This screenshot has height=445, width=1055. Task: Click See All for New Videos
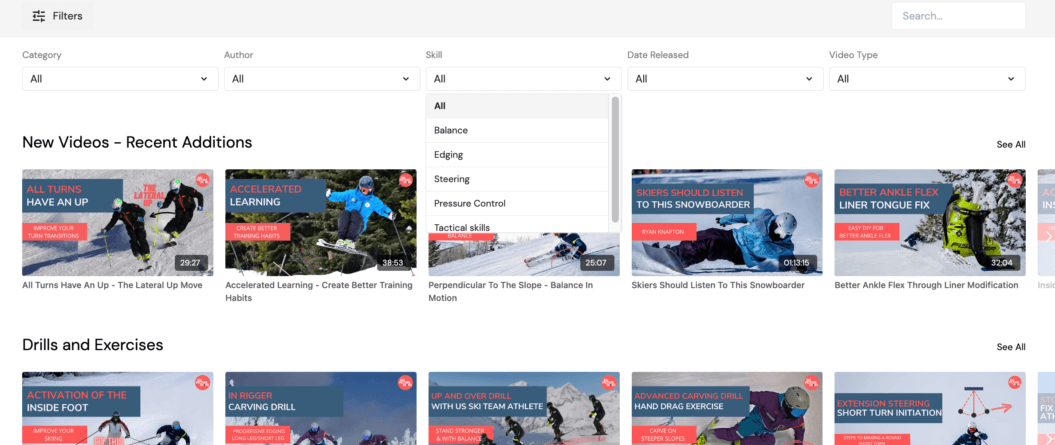click(1011, 144)
